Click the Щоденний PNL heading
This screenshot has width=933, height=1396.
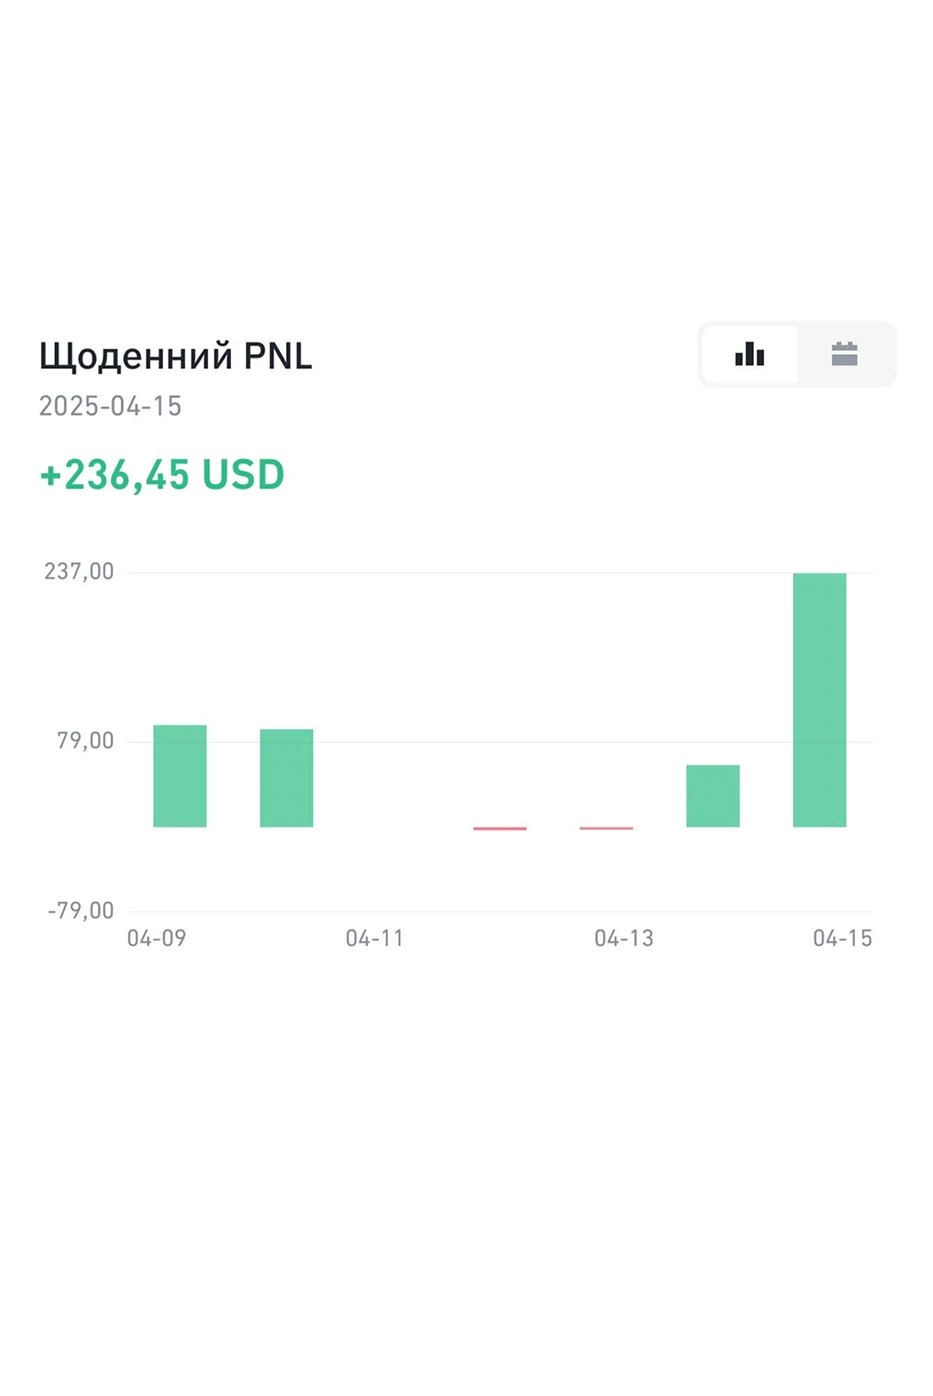tap(175, 356)
